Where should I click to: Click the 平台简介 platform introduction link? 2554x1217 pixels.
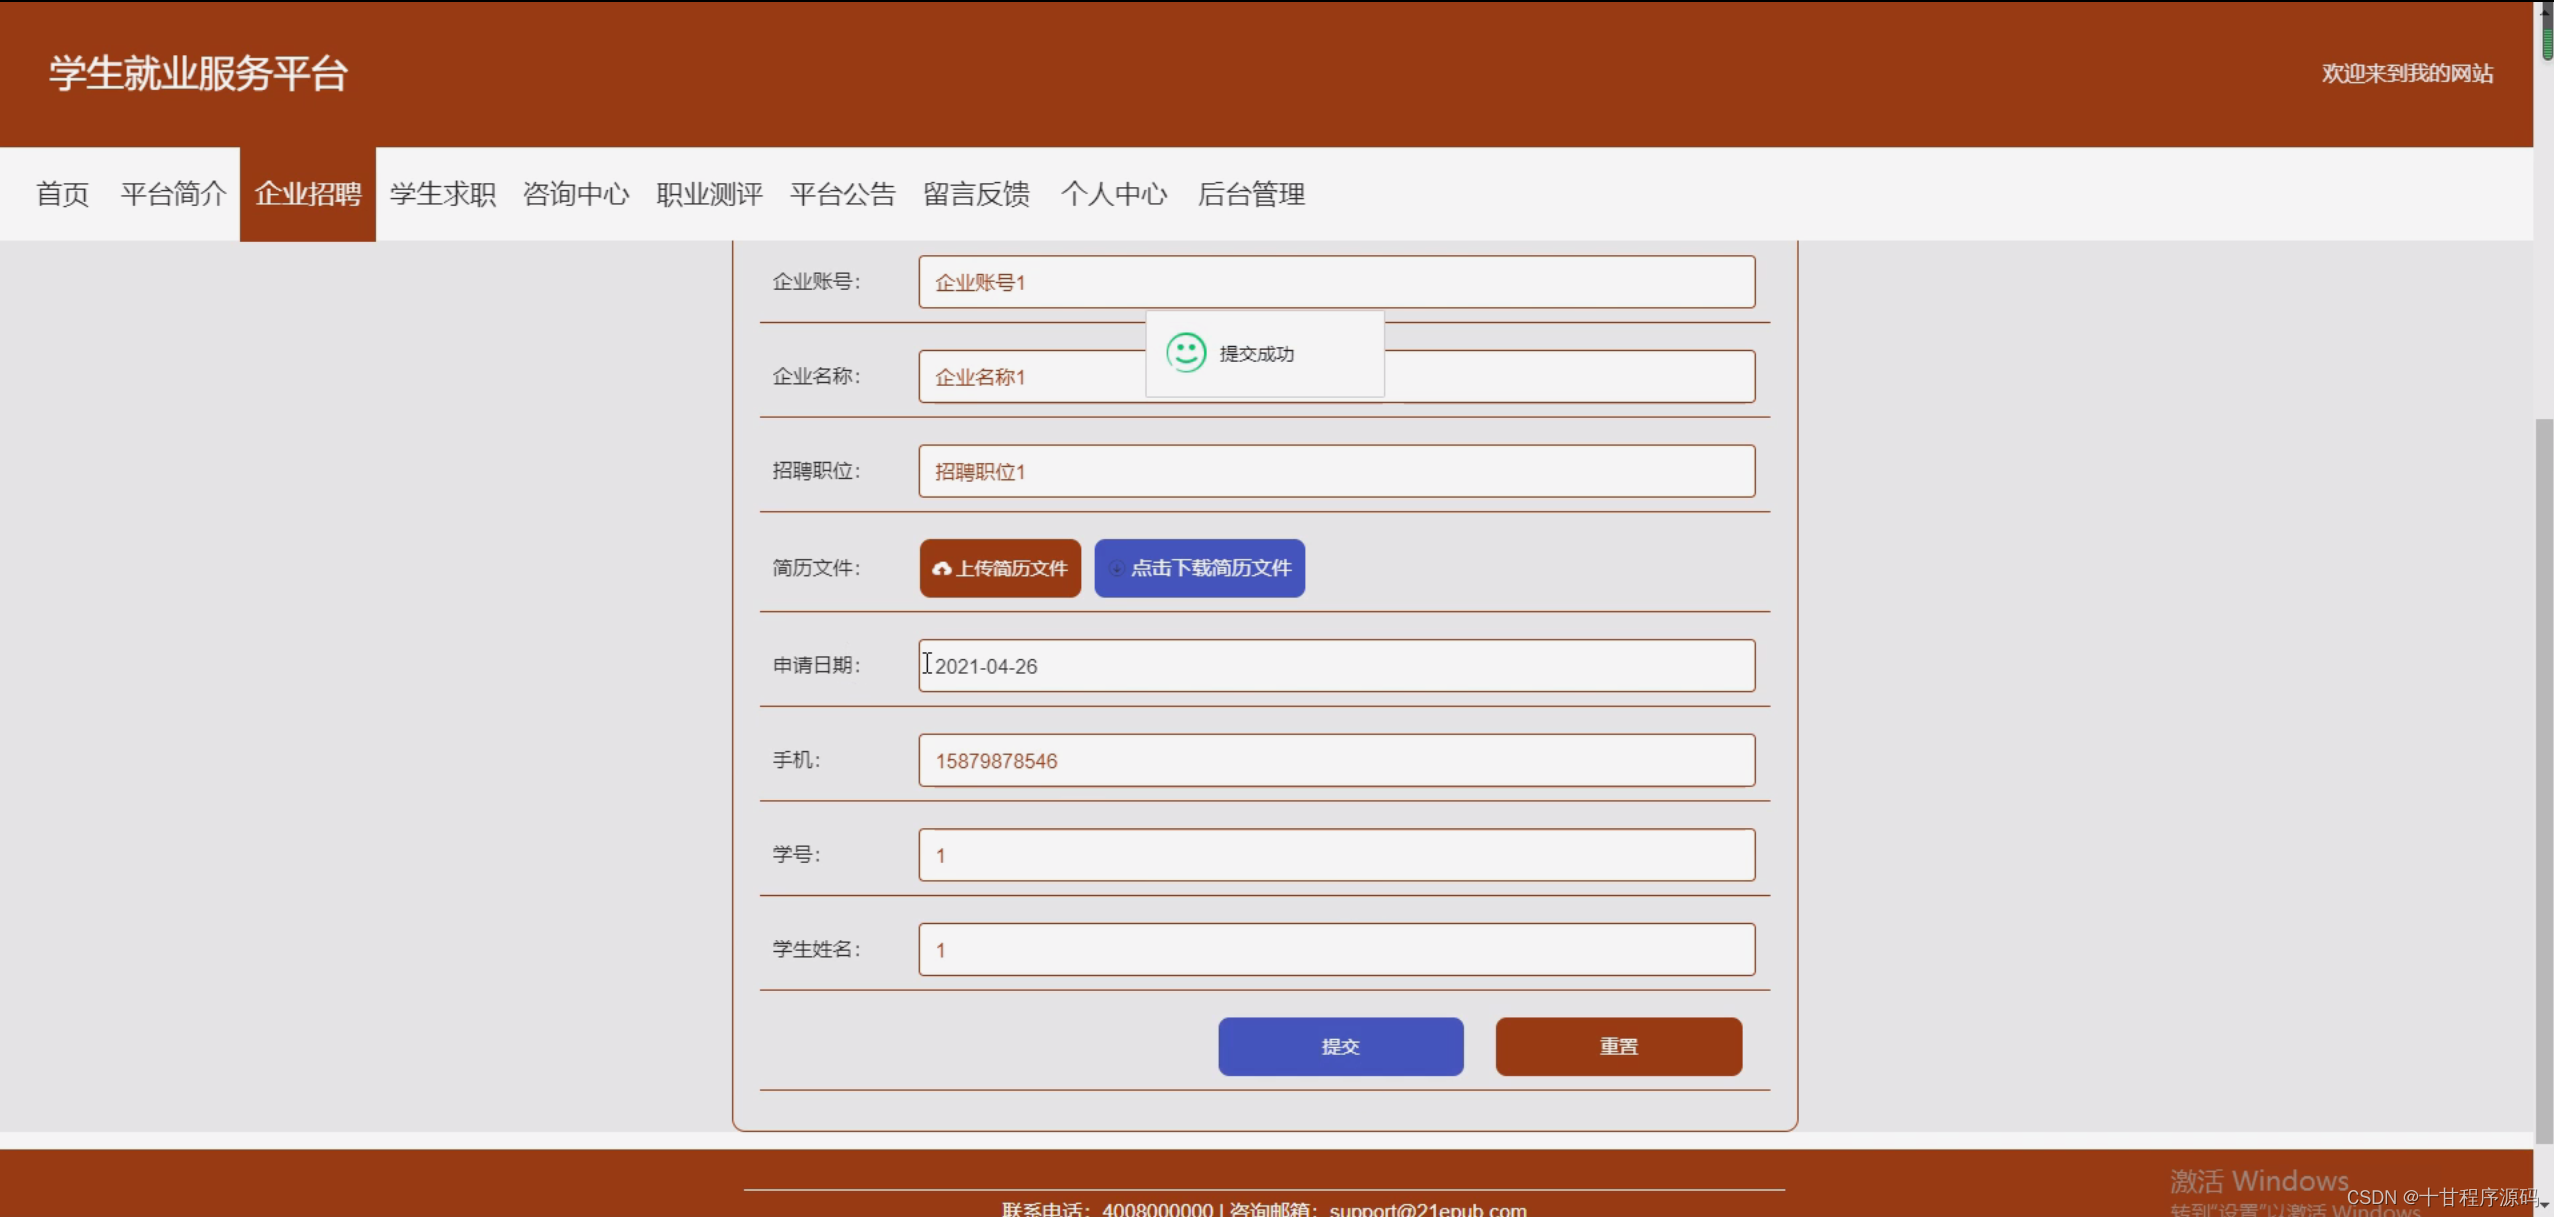tap(173, 194)
